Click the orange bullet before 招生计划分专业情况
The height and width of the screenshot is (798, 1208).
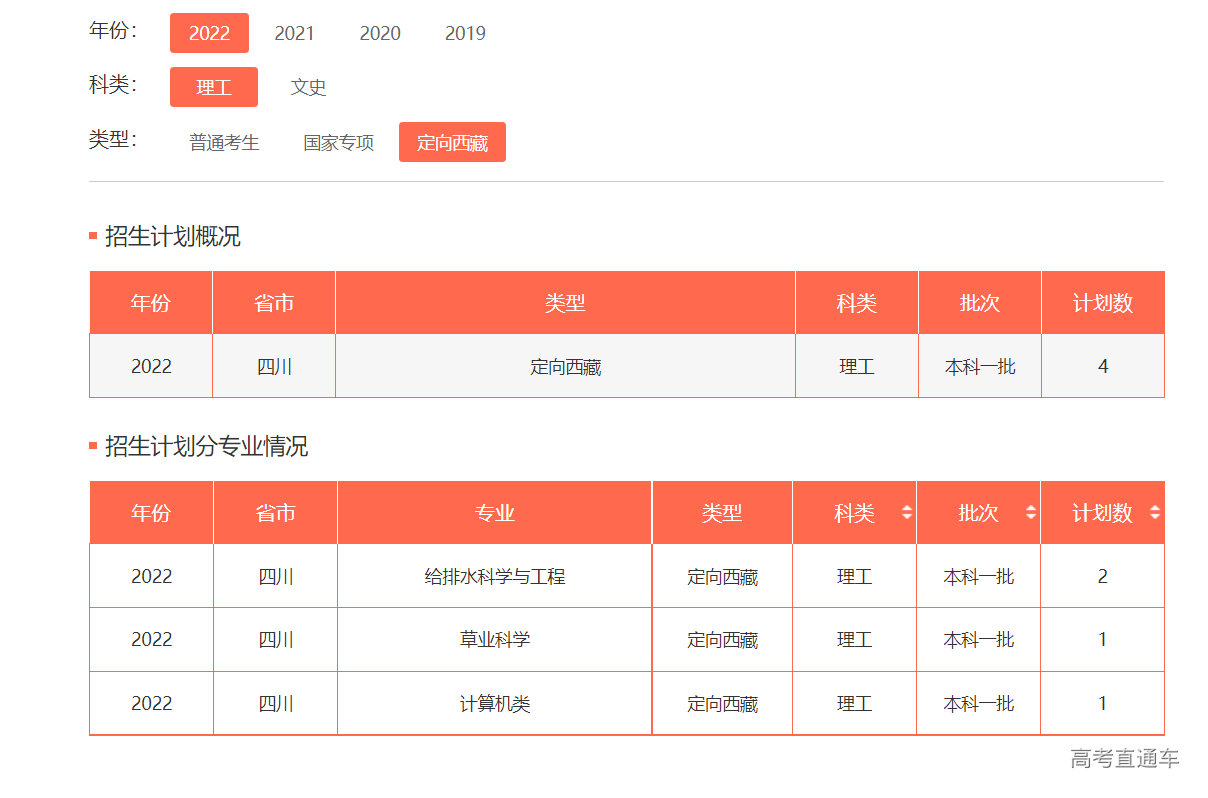[90, 447]
